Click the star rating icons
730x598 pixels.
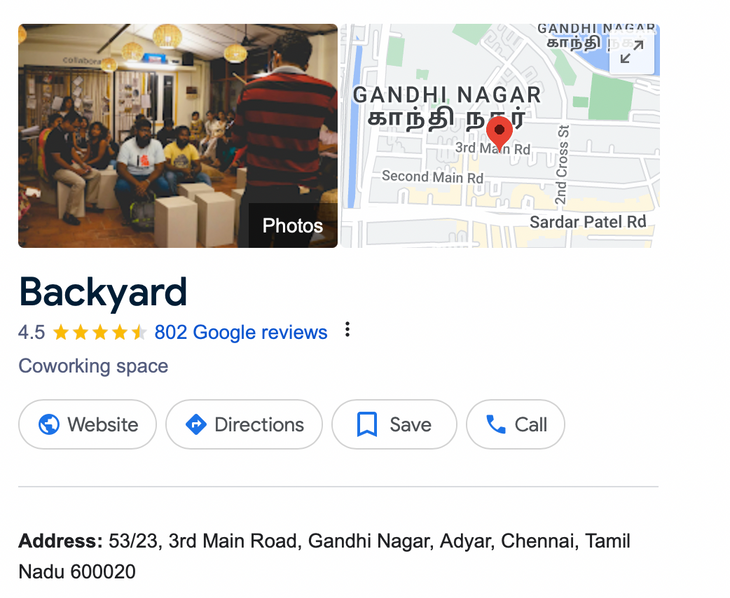click(99, 333)
